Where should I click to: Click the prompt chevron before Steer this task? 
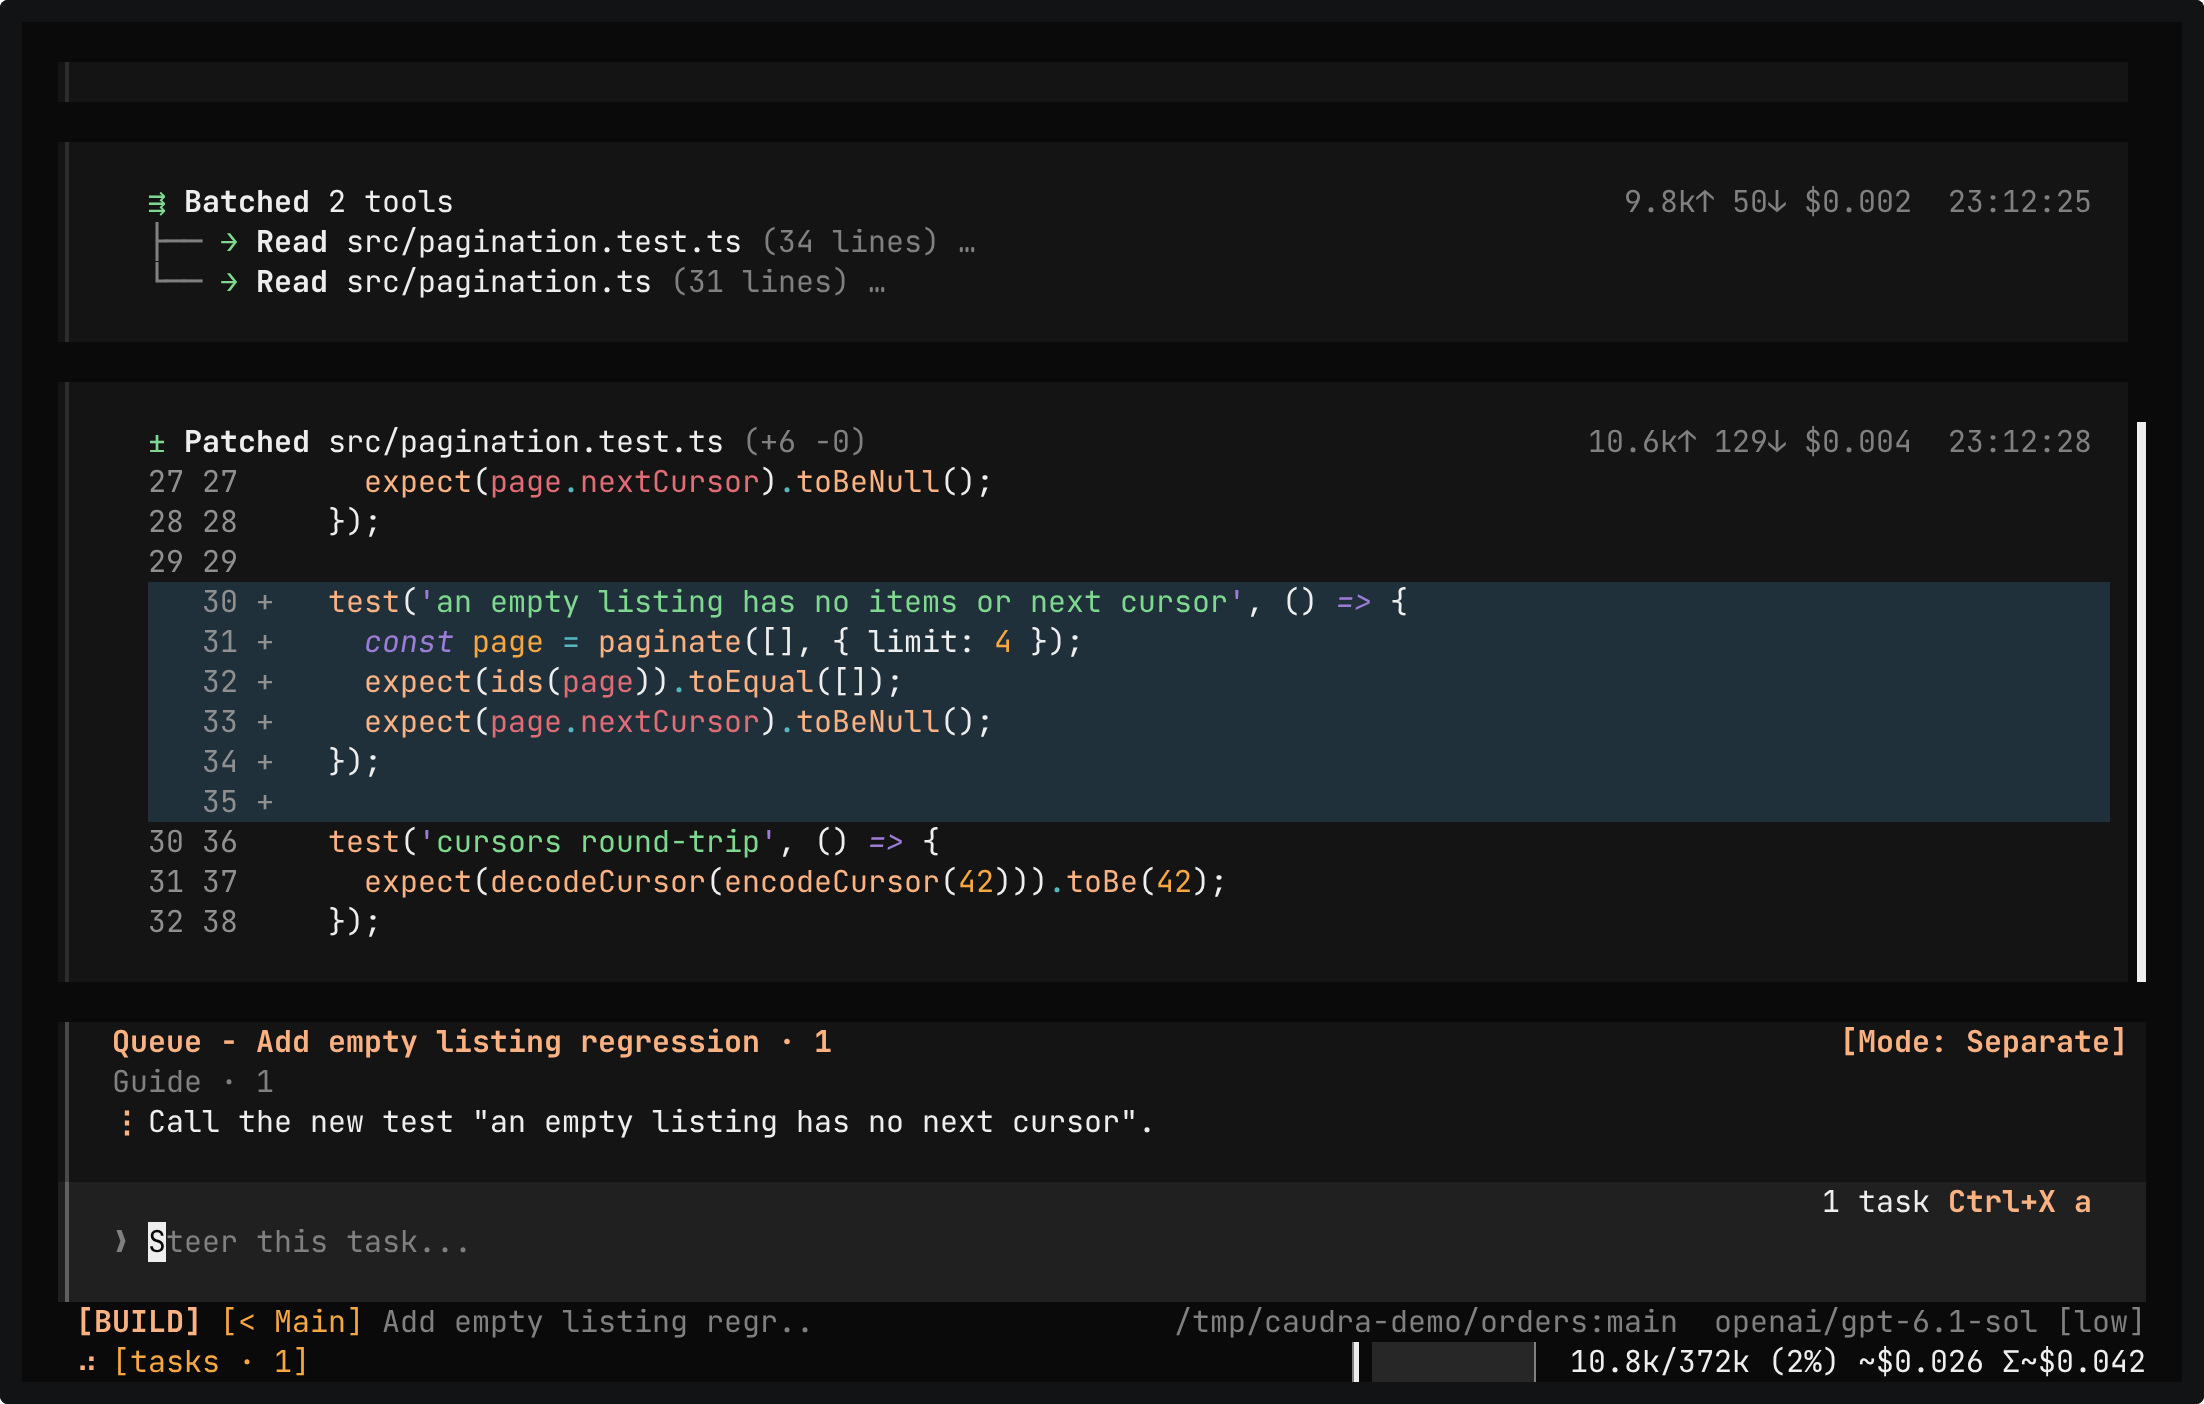(121, 1242)
